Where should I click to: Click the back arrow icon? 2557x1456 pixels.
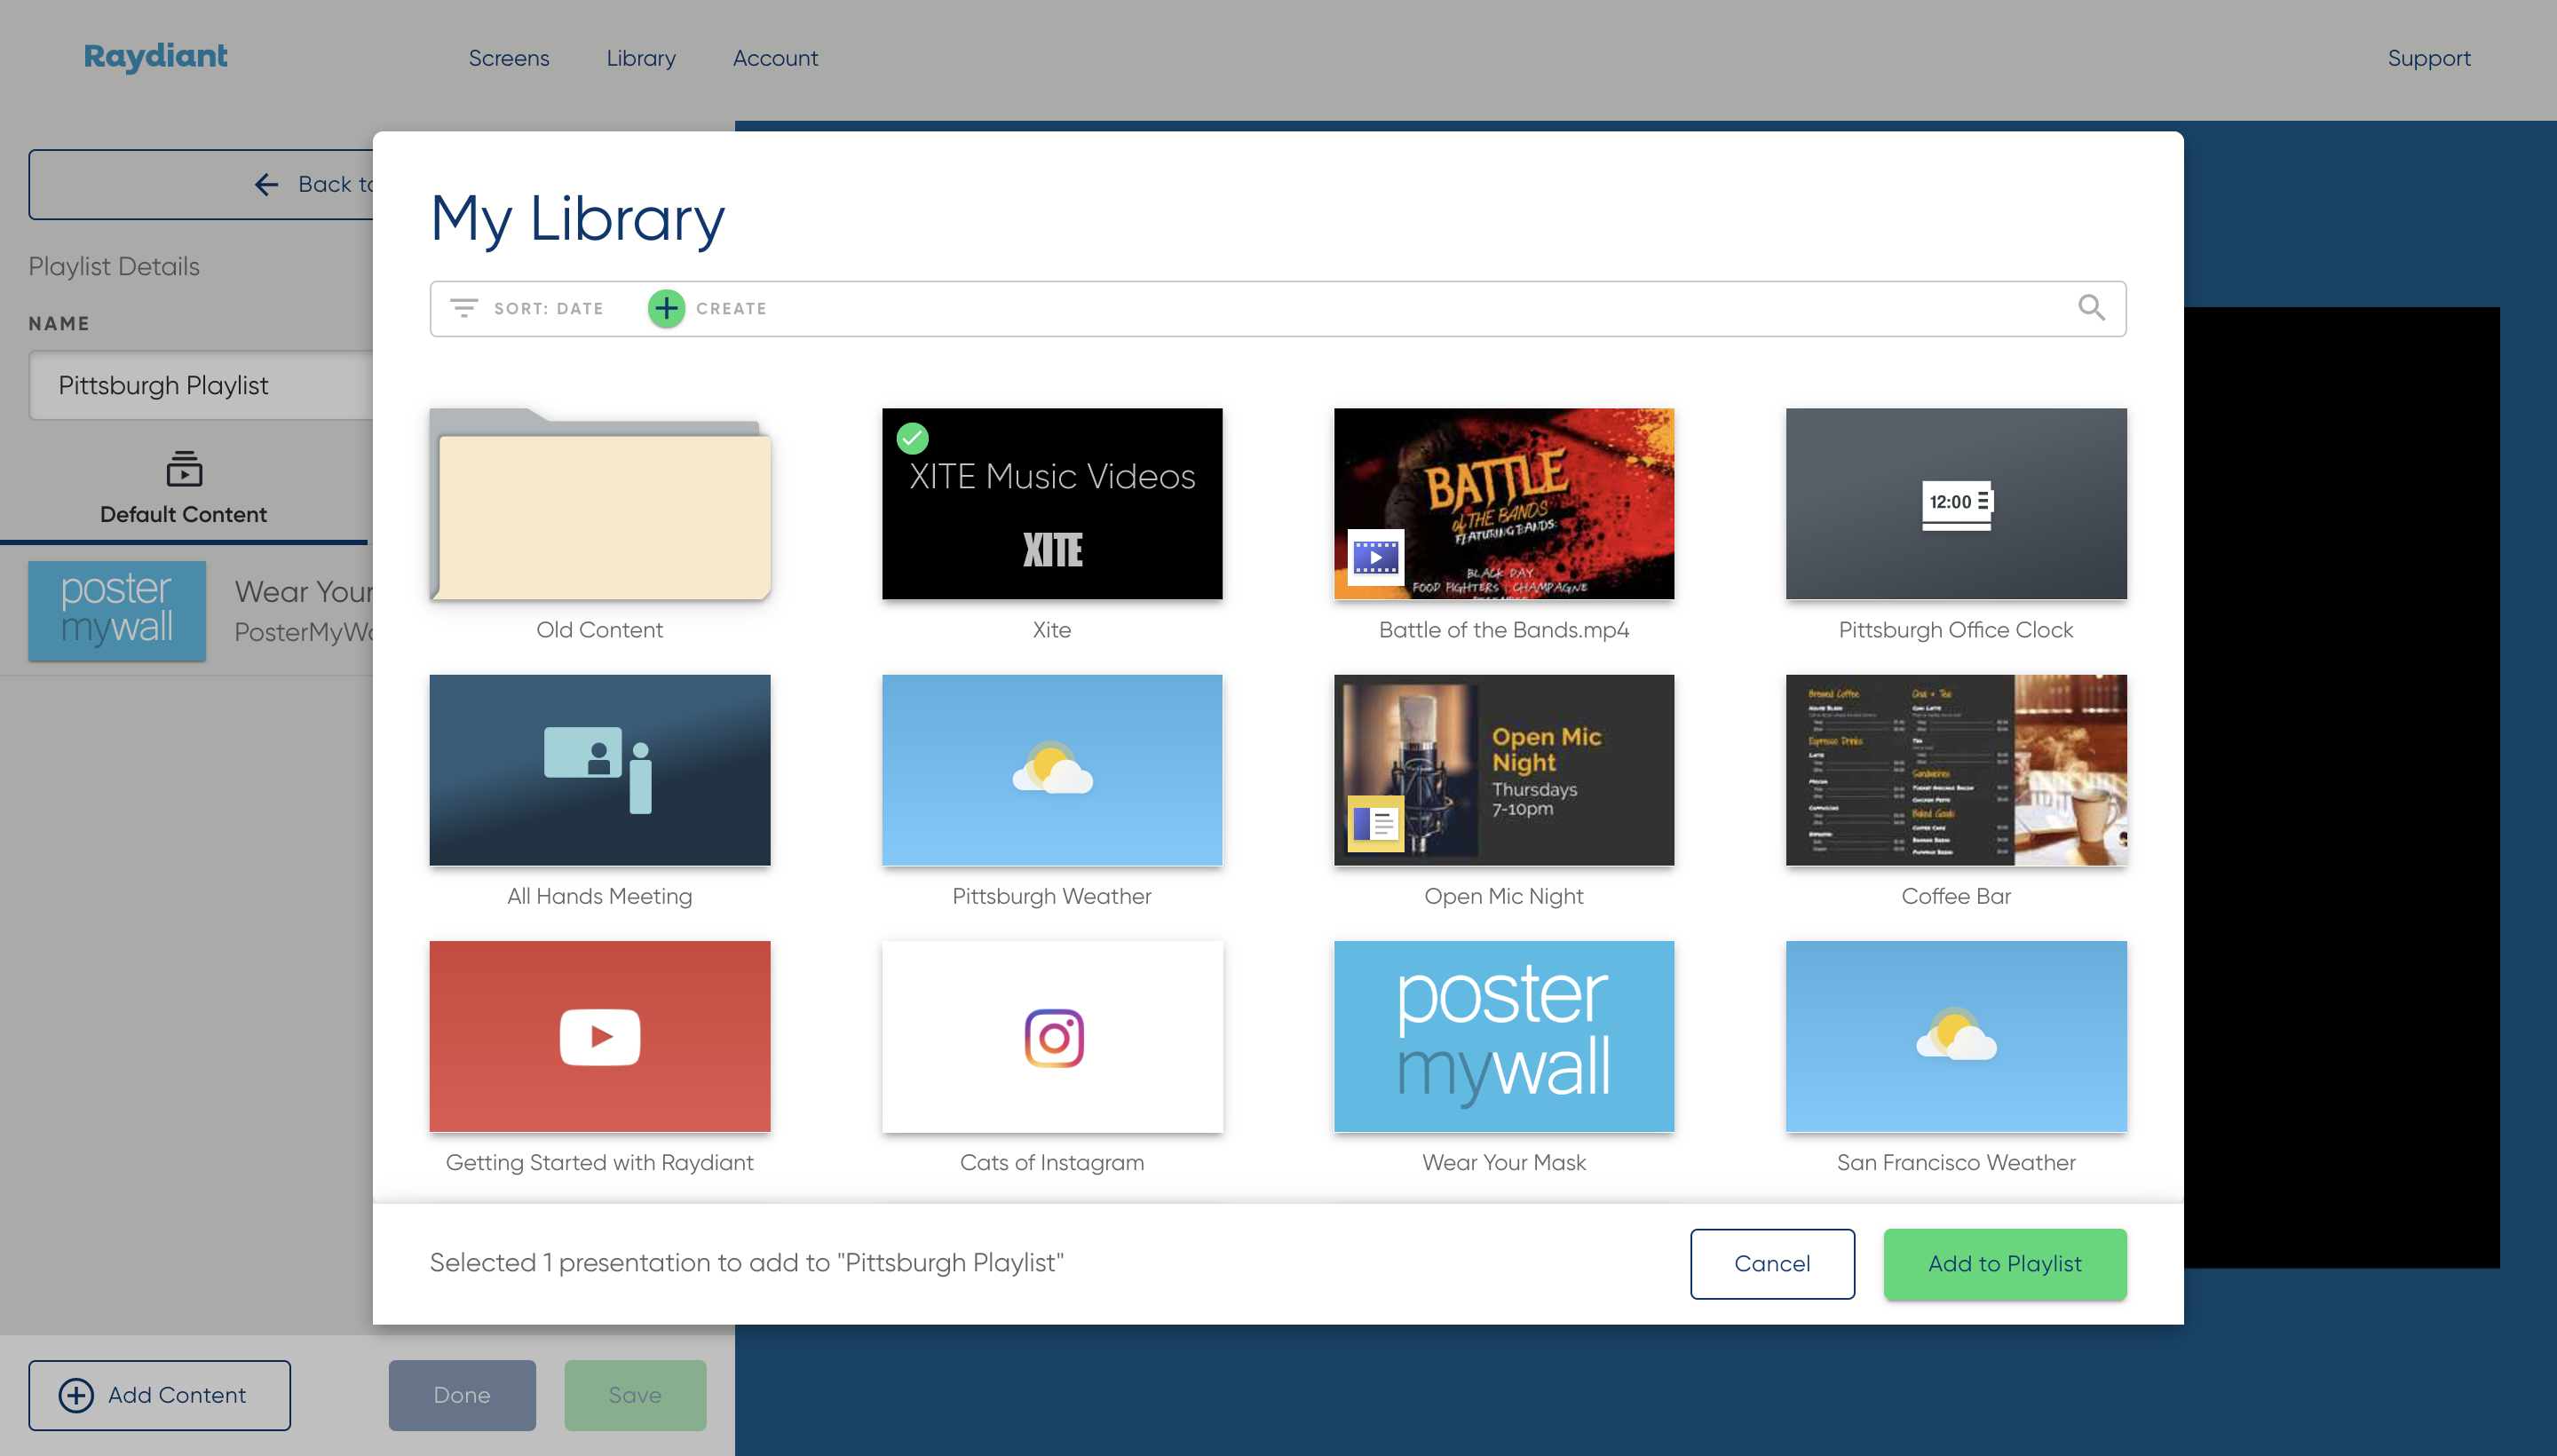pos(266,184)
